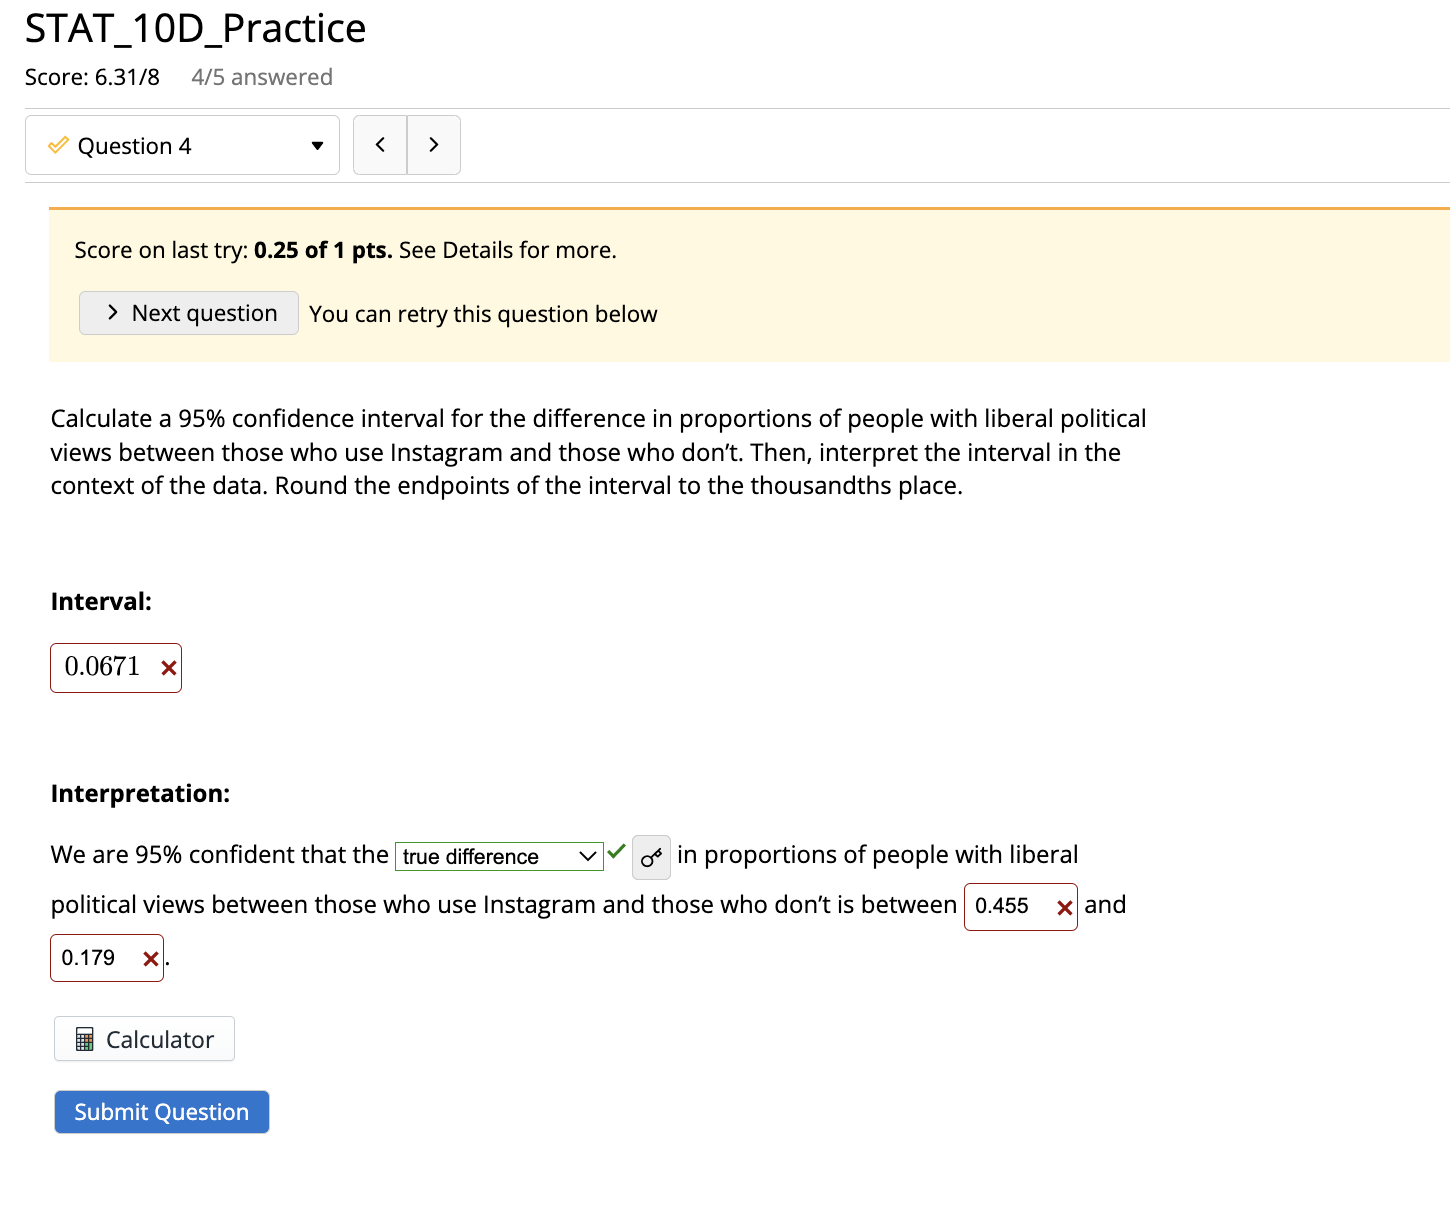This screenshot has height=1226, width=1450.
Task: Click inside the 0.0671 interval input field
Action: click(x=105, y=667)
